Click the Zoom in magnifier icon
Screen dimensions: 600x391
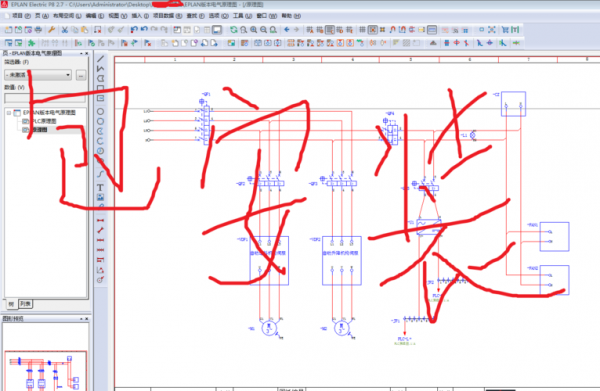(253, 29)
